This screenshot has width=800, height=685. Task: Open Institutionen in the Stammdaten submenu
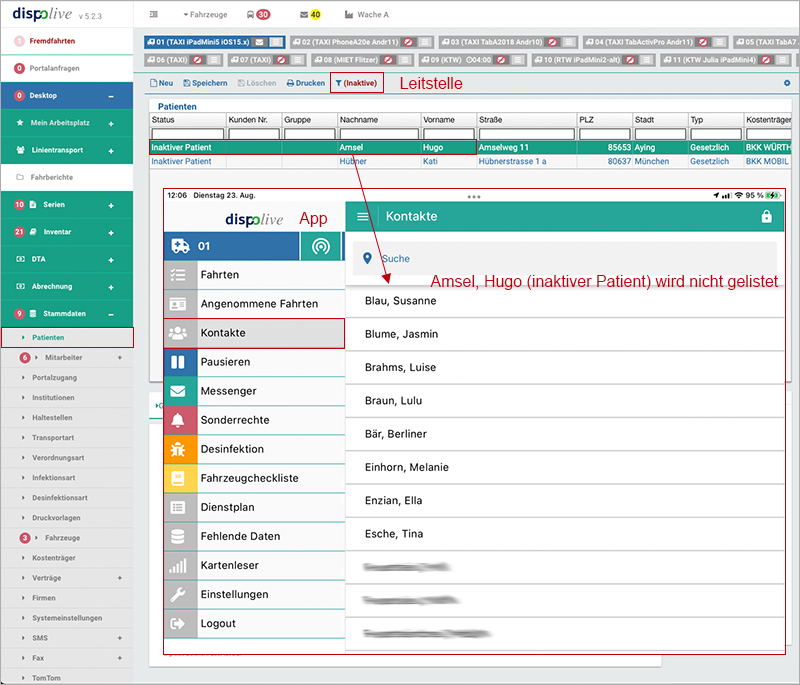pyautogui.click(x=53, y=398)
